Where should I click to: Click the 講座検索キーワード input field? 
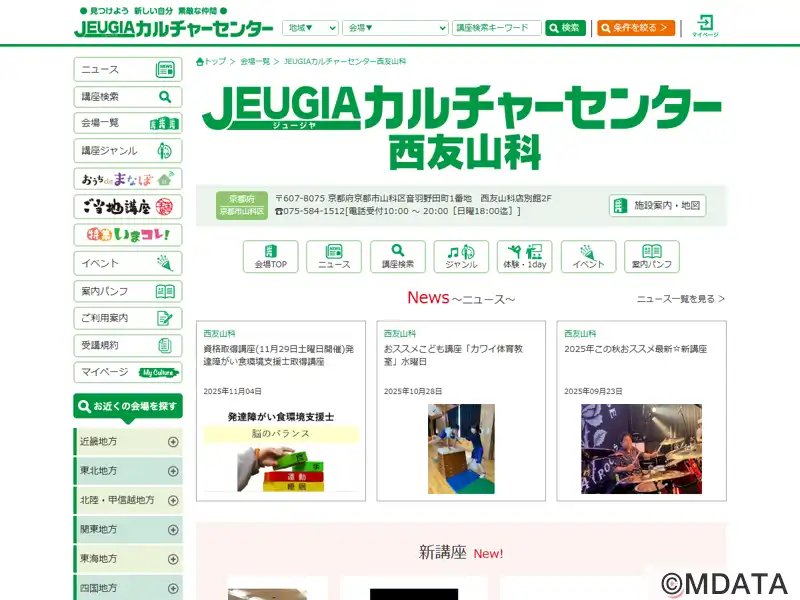(x=496, y=28)
